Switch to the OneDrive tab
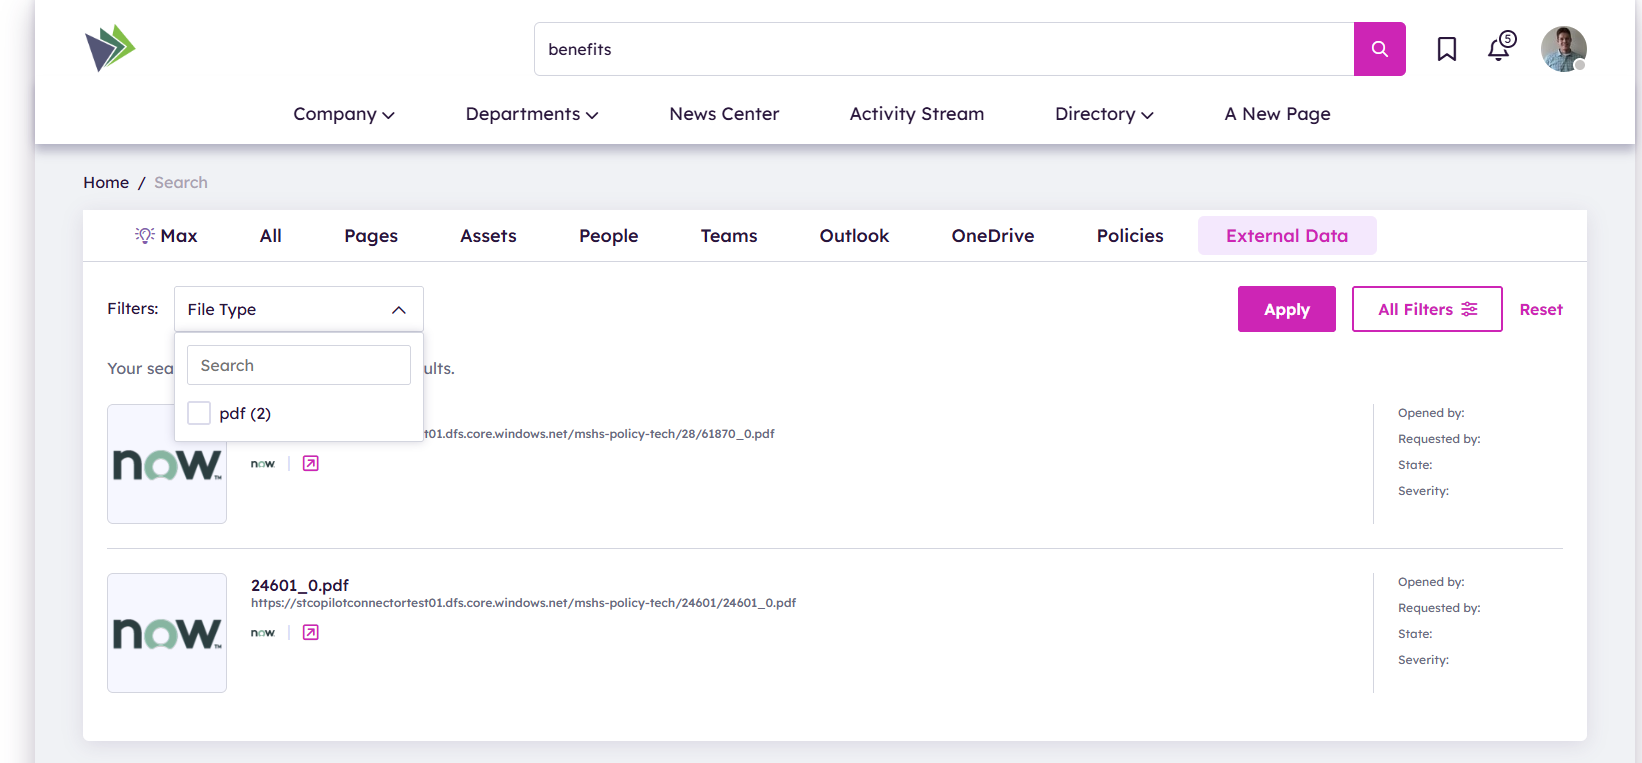The image size is (1642, 763). click(993, 236)
